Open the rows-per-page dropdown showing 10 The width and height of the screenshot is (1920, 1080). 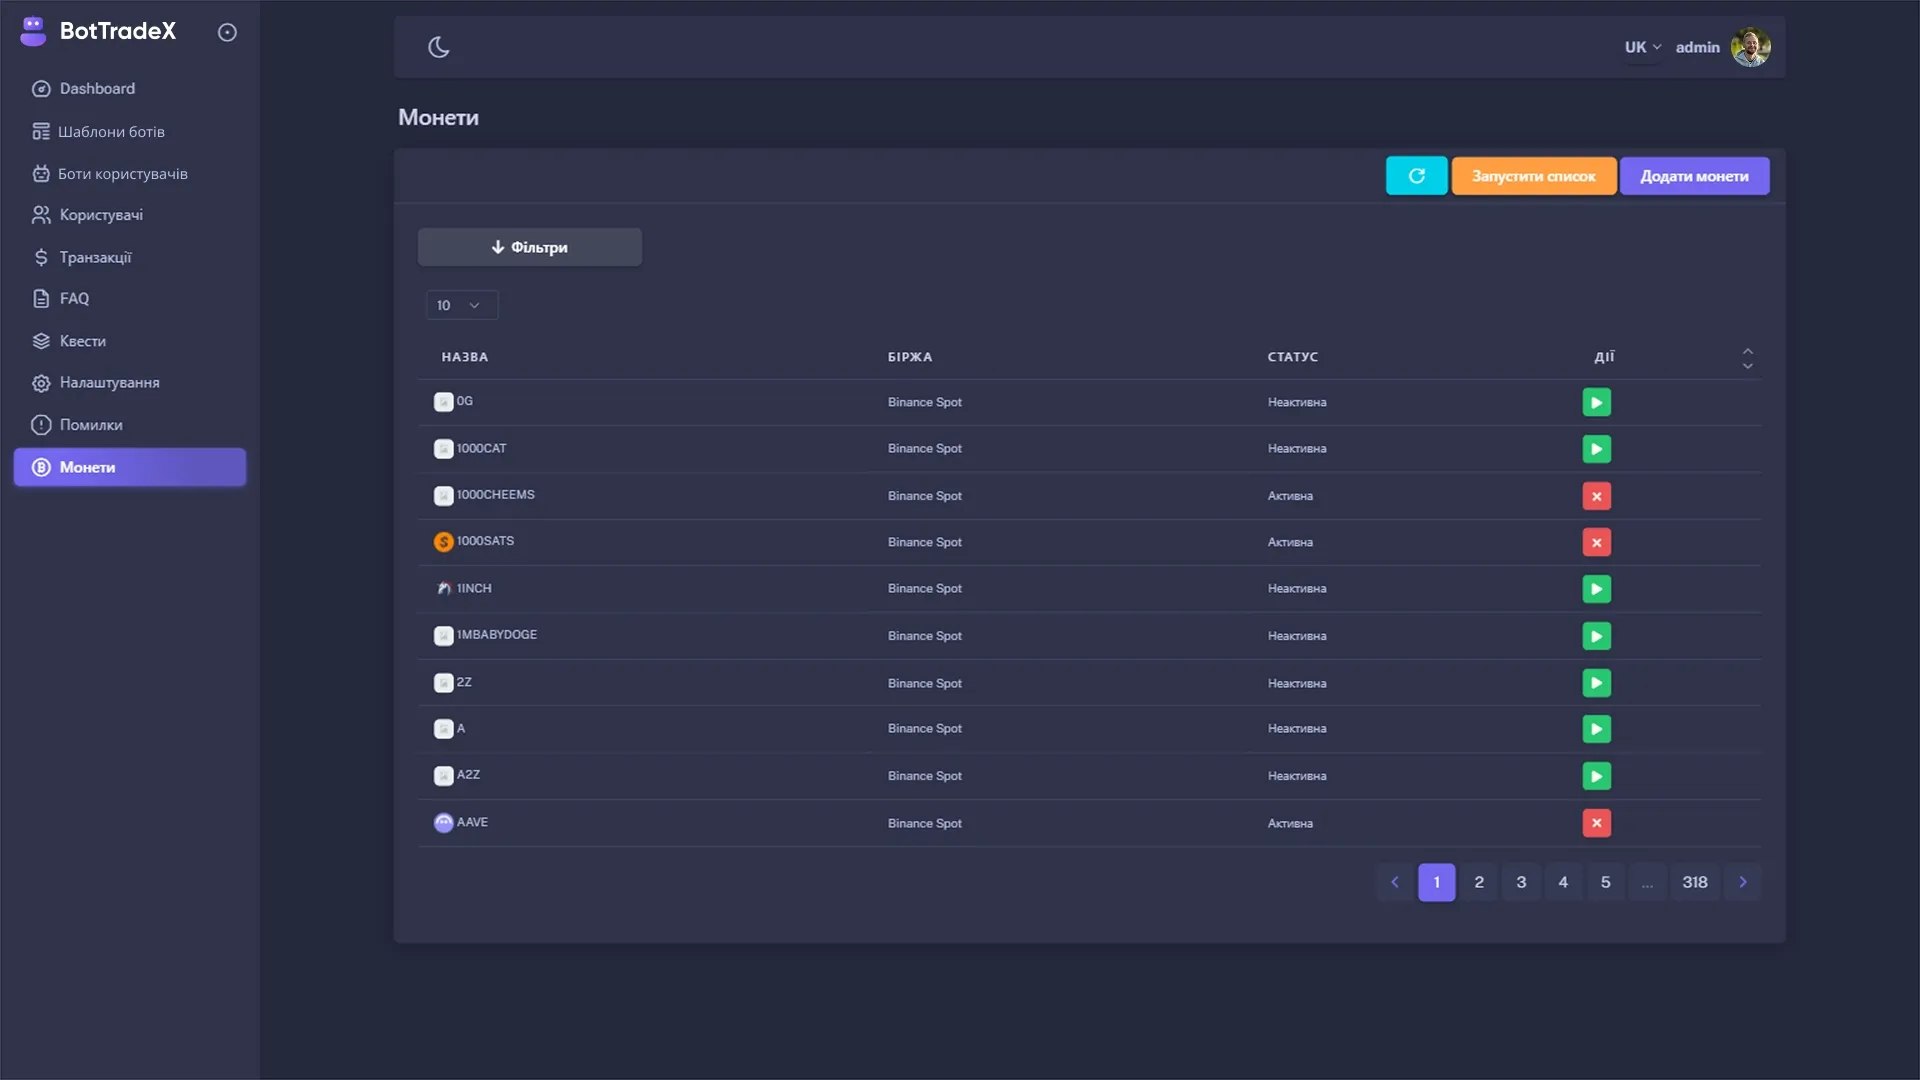461,305
